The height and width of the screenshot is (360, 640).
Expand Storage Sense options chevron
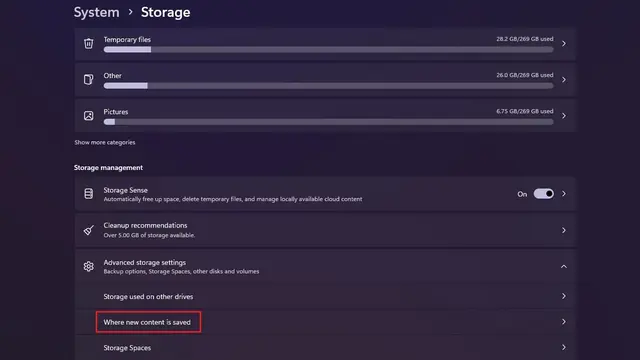tap(564, 193)
